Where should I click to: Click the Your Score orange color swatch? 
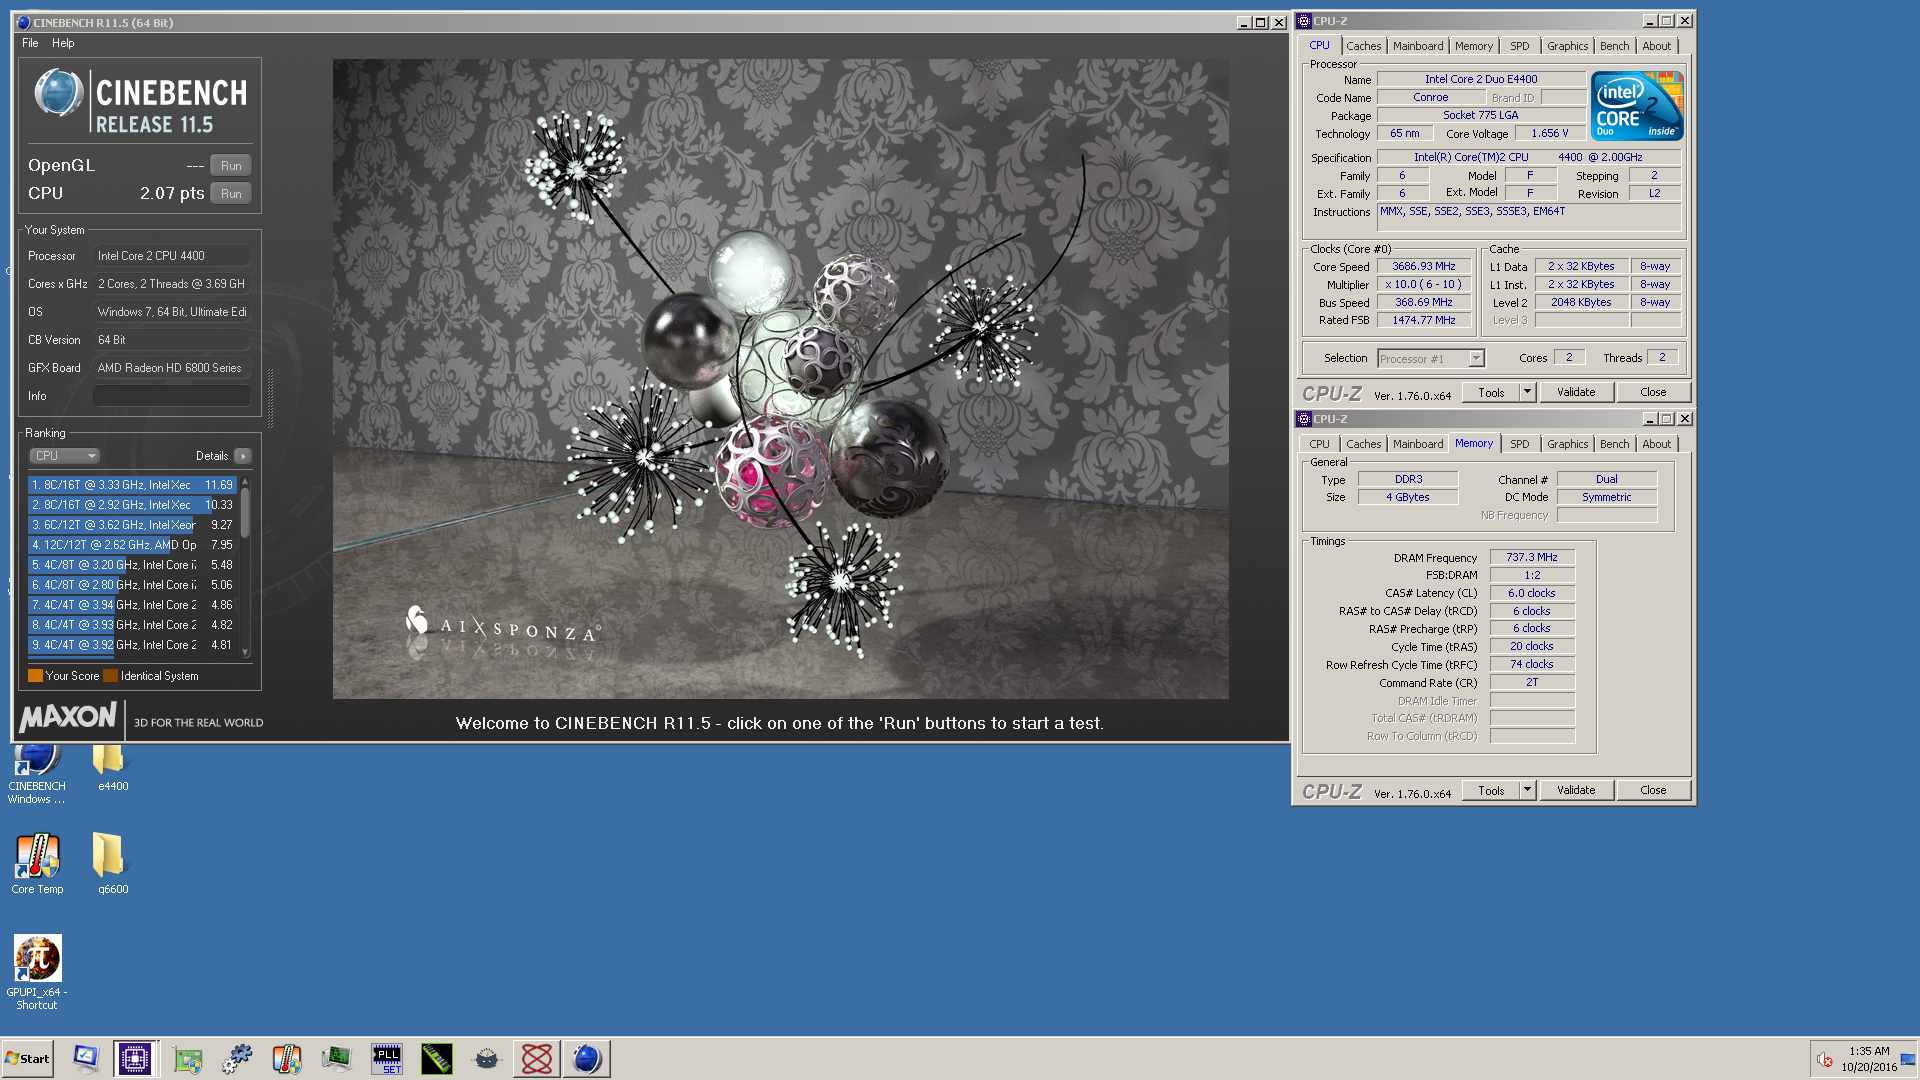[35, 676]
